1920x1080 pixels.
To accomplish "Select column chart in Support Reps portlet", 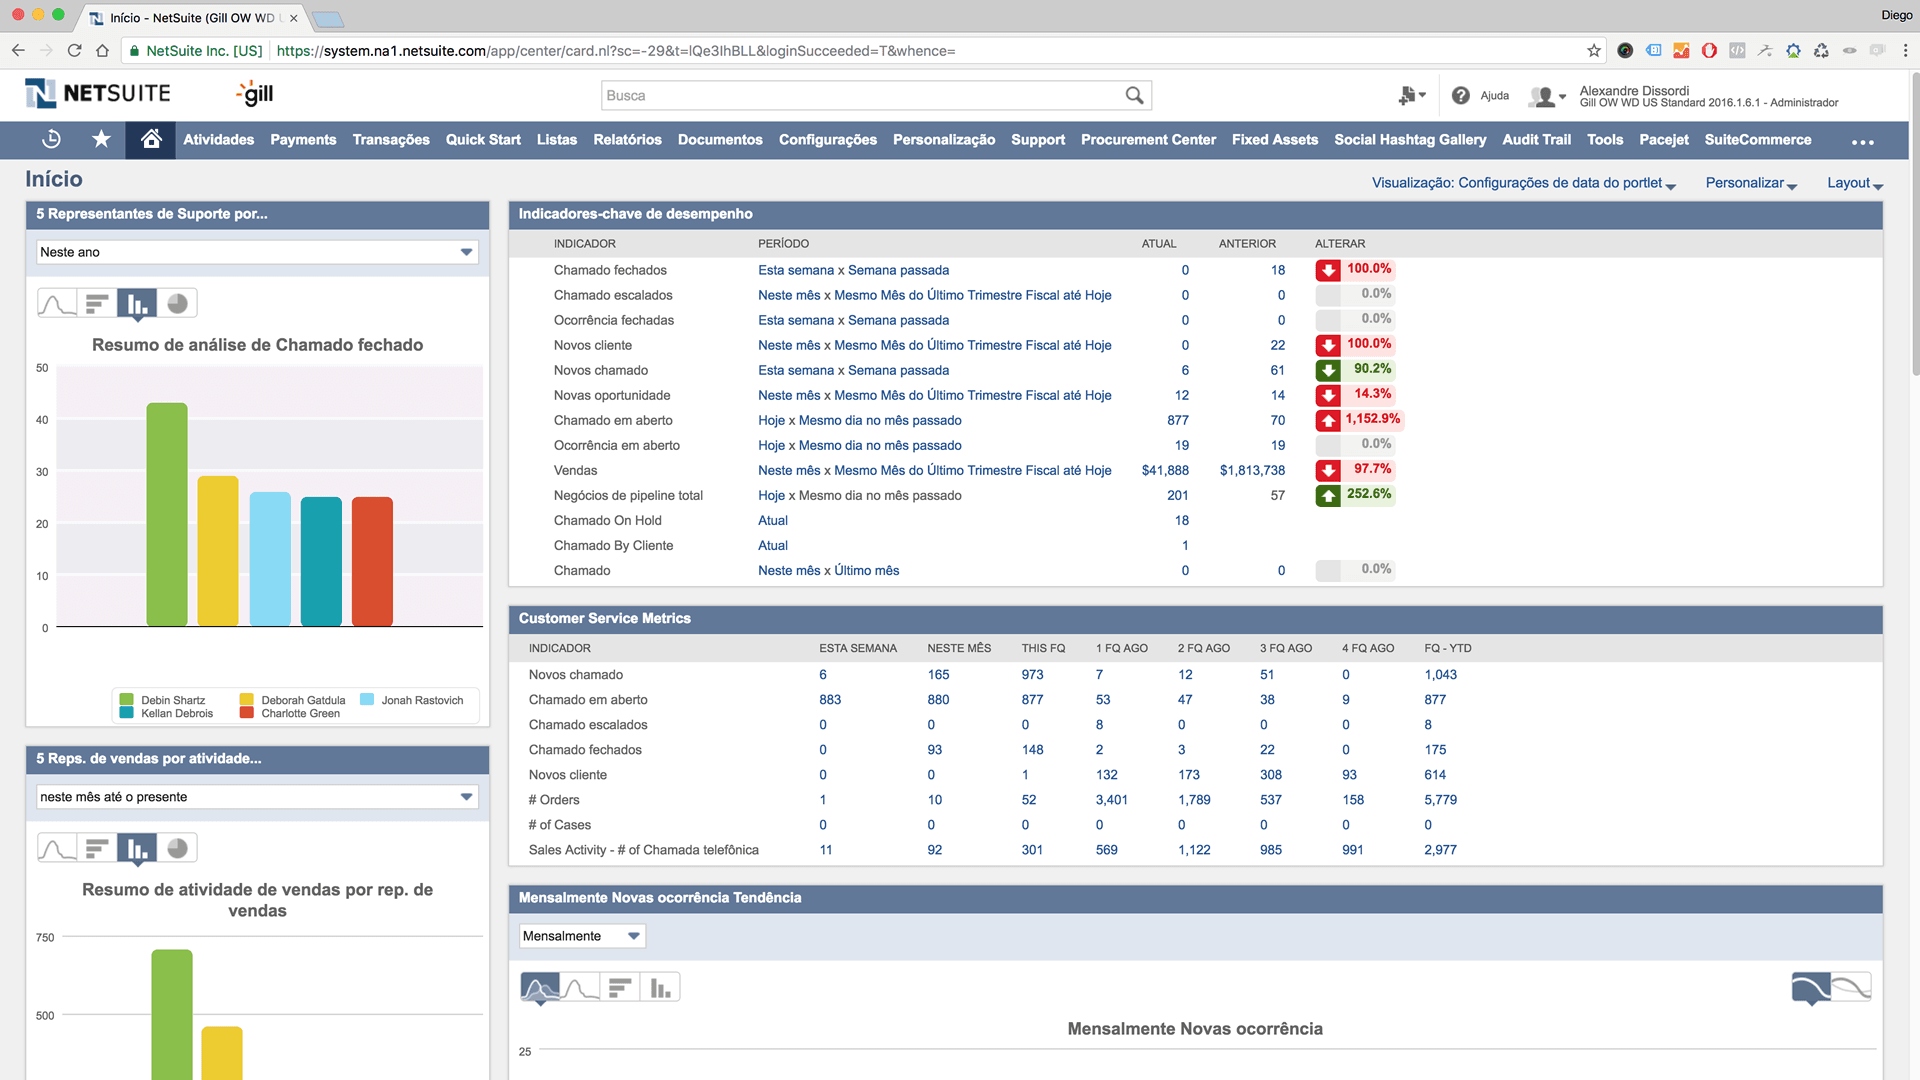I will [137, 303].
